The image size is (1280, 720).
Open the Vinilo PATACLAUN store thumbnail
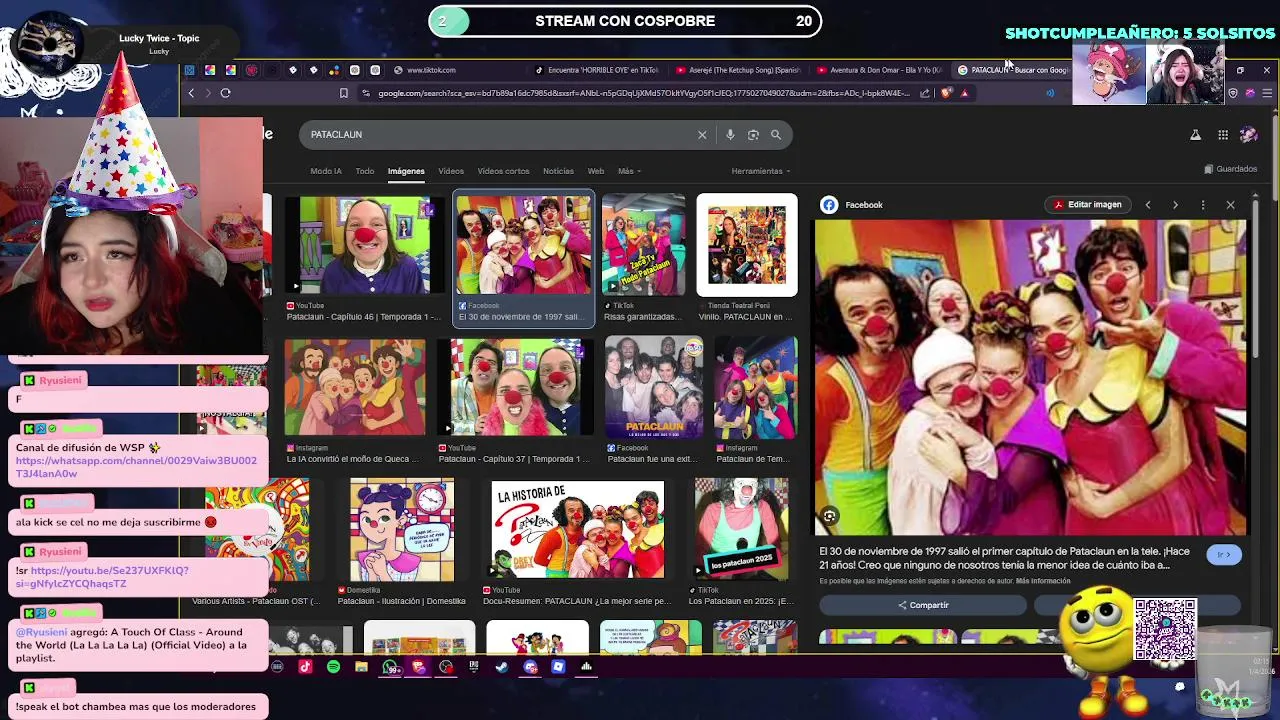(x=747, y=246)
